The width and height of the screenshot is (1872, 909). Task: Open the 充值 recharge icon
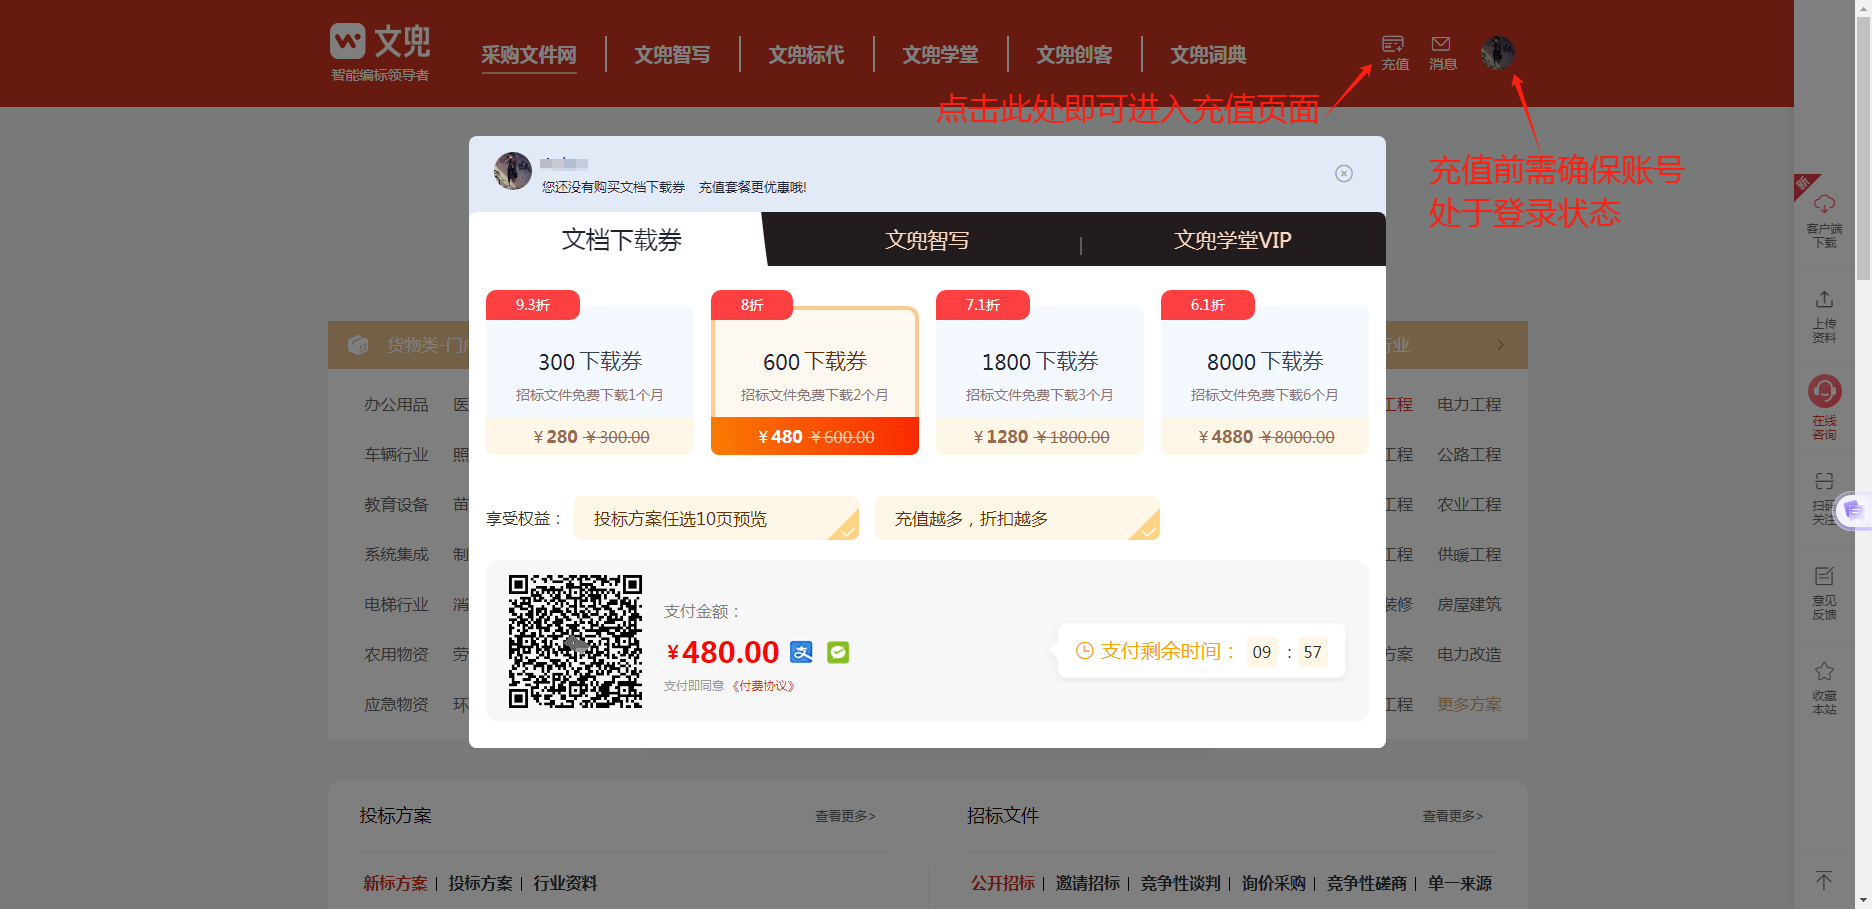tap(1395, 53)
